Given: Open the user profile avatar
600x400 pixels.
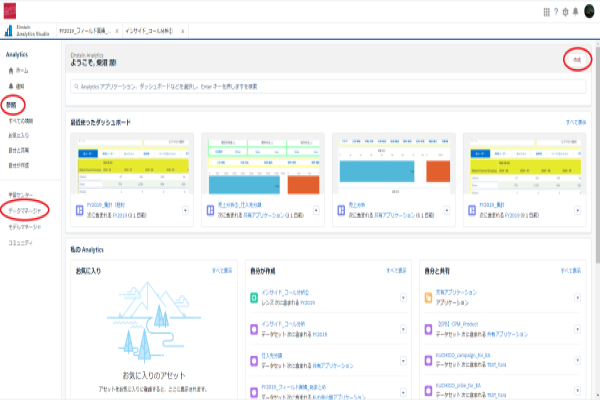Looking at the screenshot, I should pos(589,12).
